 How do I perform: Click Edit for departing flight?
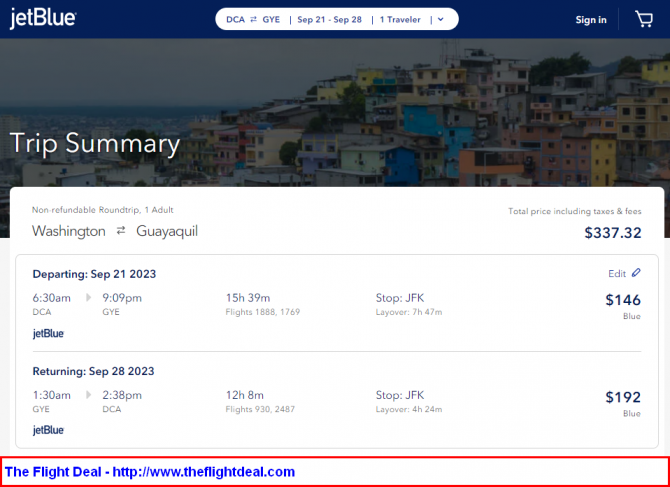click(617, 273)
